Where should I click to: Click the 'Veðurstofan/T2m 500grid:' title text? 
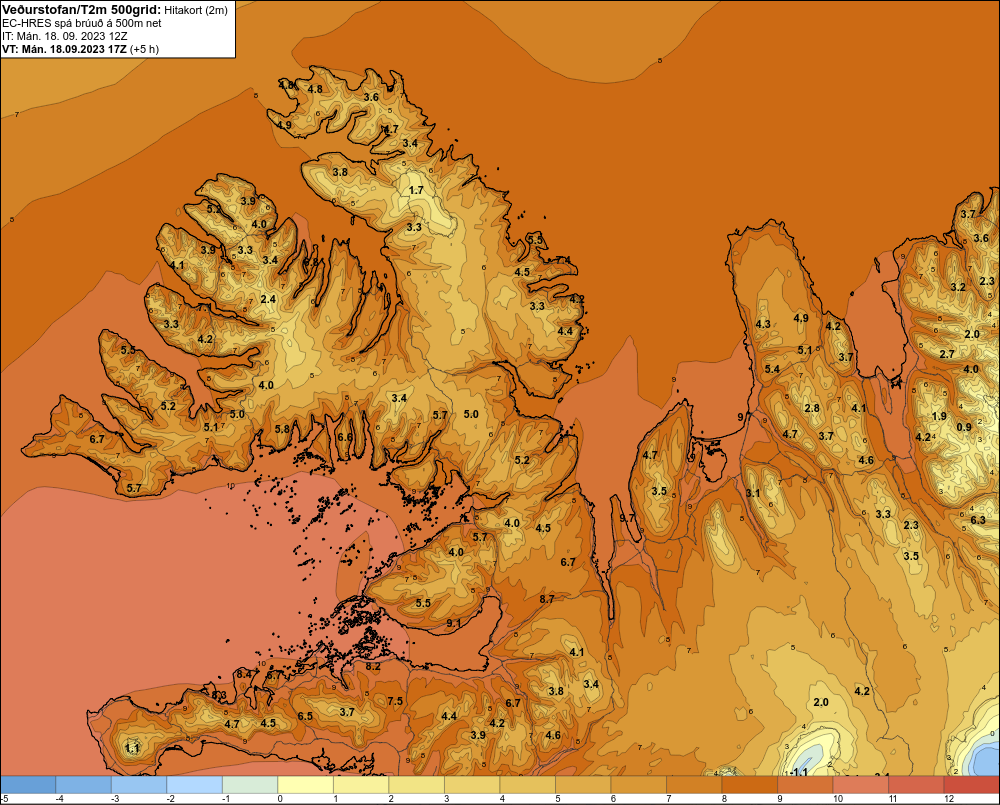[82, 10]
